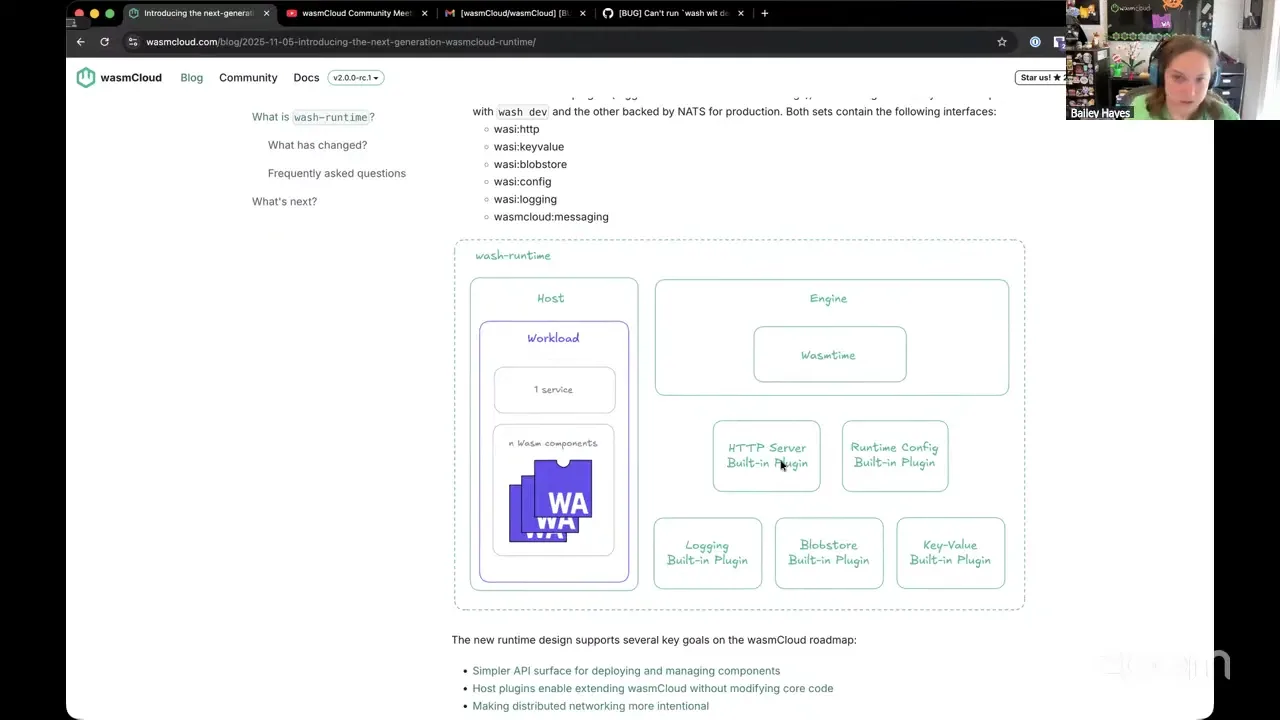Click the 1 service box
This screenshot has width=1280, height=720.
tap(554, 390)
